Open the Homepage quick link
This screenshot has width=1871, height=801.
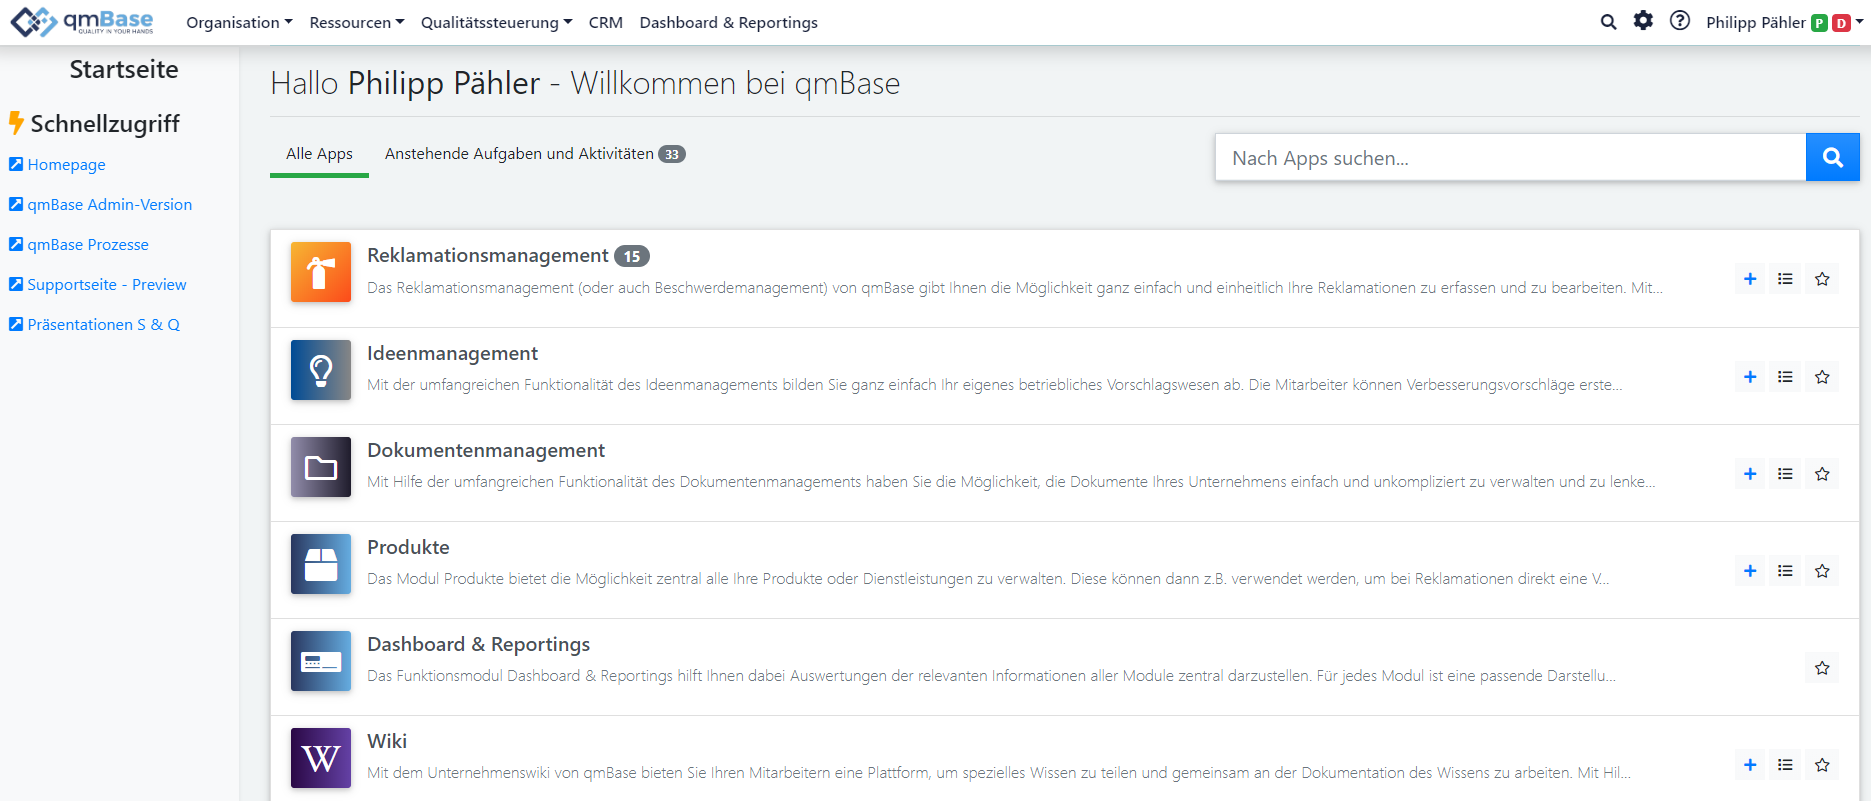coord(66,165)
